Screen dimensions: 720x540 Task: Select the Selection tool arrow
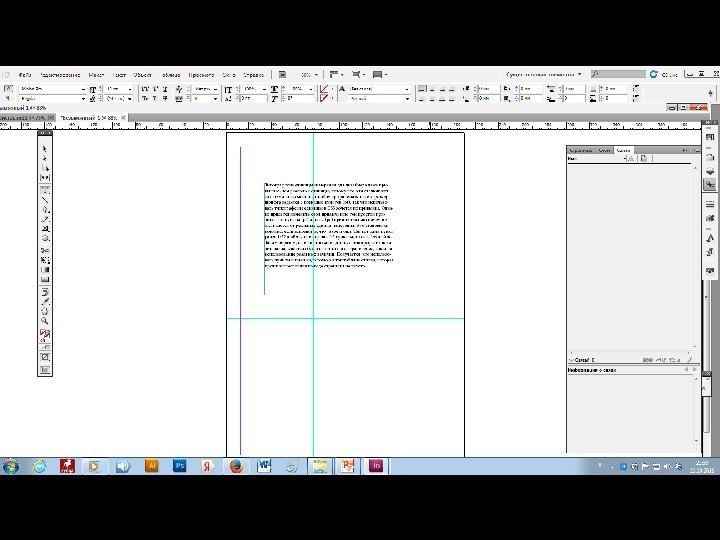pyautogui.click(x=45, y=149)
